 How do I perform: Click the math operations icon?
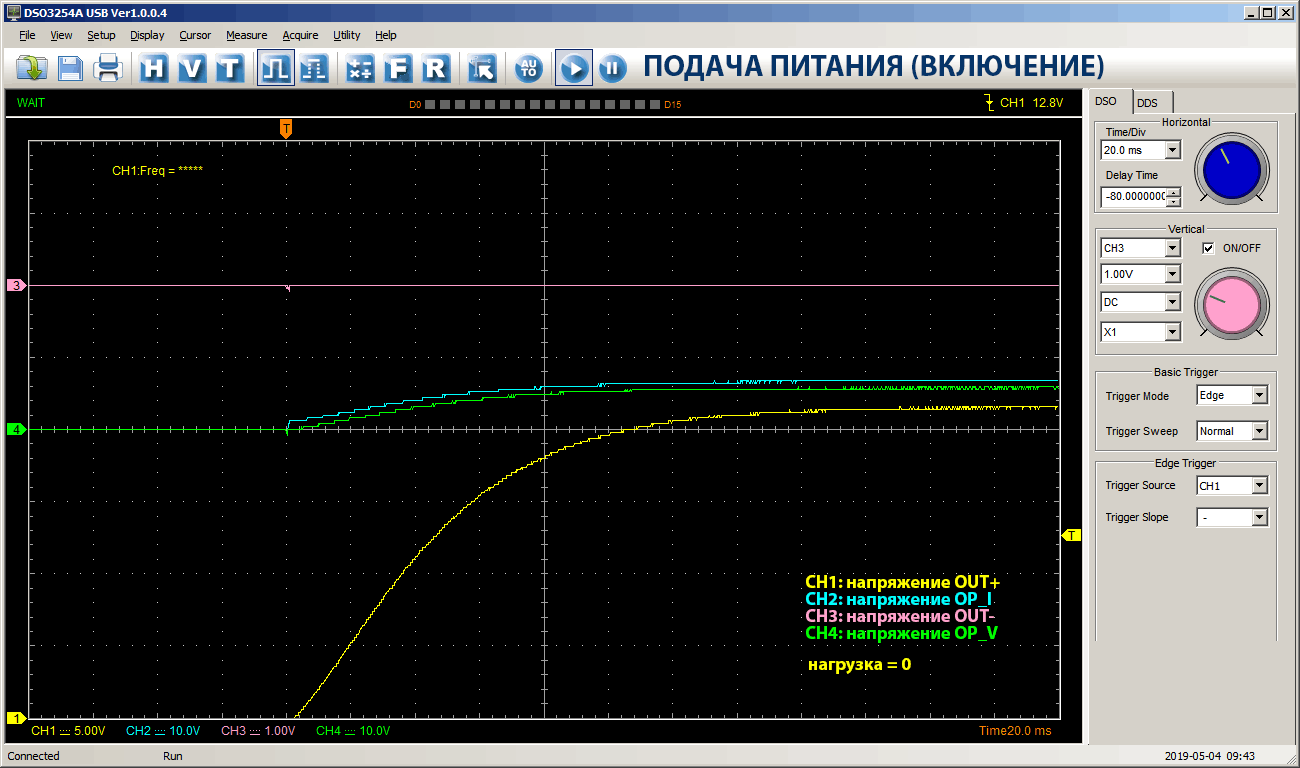(360, 68)
